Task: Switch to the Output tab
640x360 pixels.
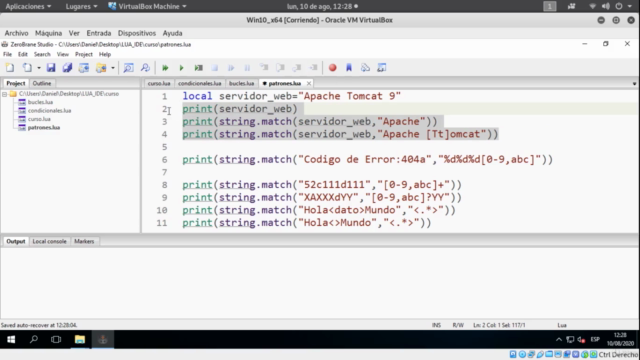Action: (x=16, y=241)
